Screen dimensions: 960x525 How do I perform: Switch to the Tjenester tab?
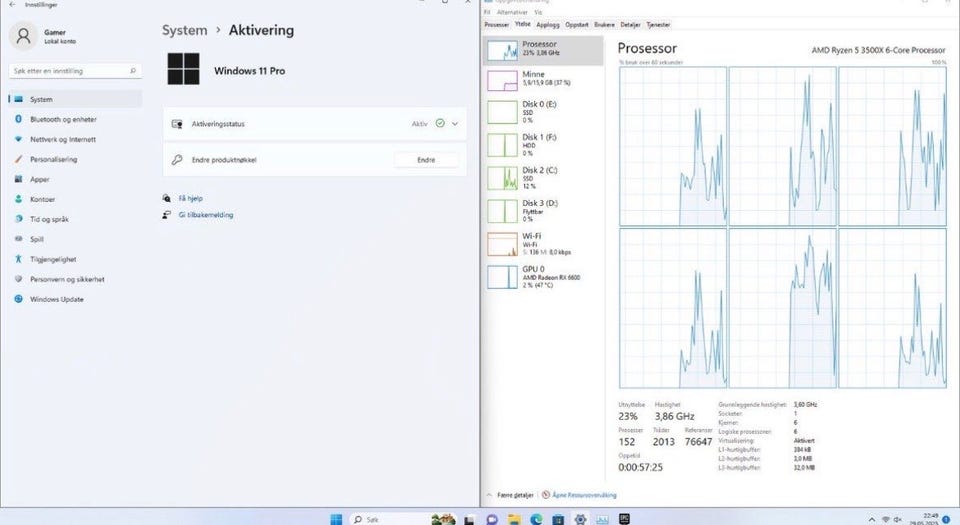658,25
